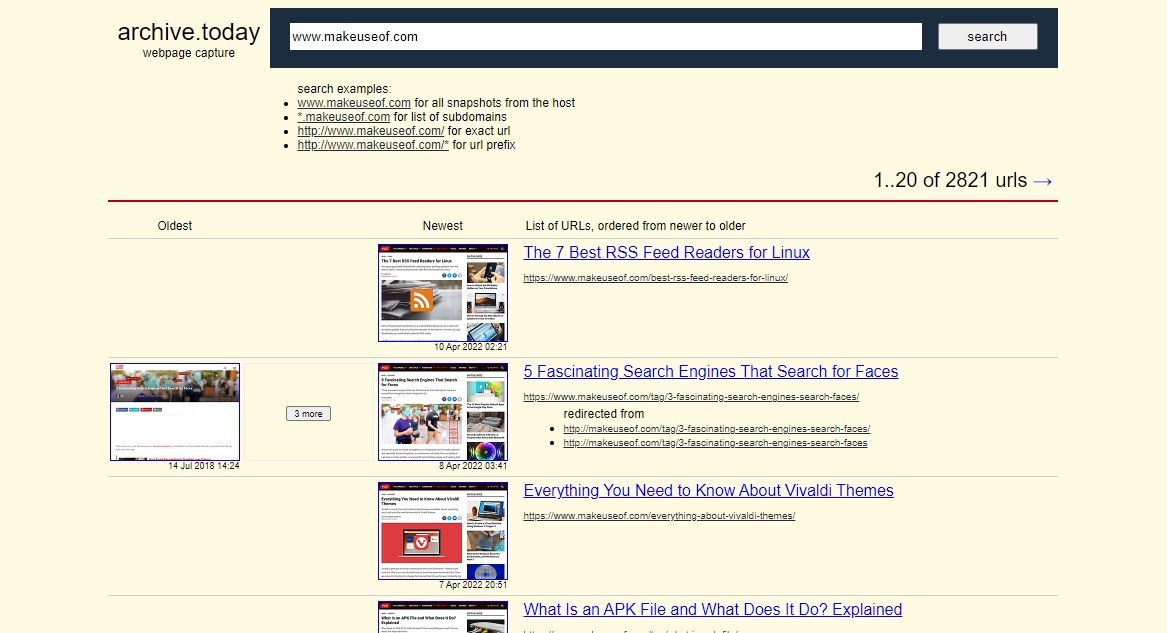Open the Vivaldi Themes snapshot thumbnail
Viewport: 1167px width, 633px height.
point(443,531)
